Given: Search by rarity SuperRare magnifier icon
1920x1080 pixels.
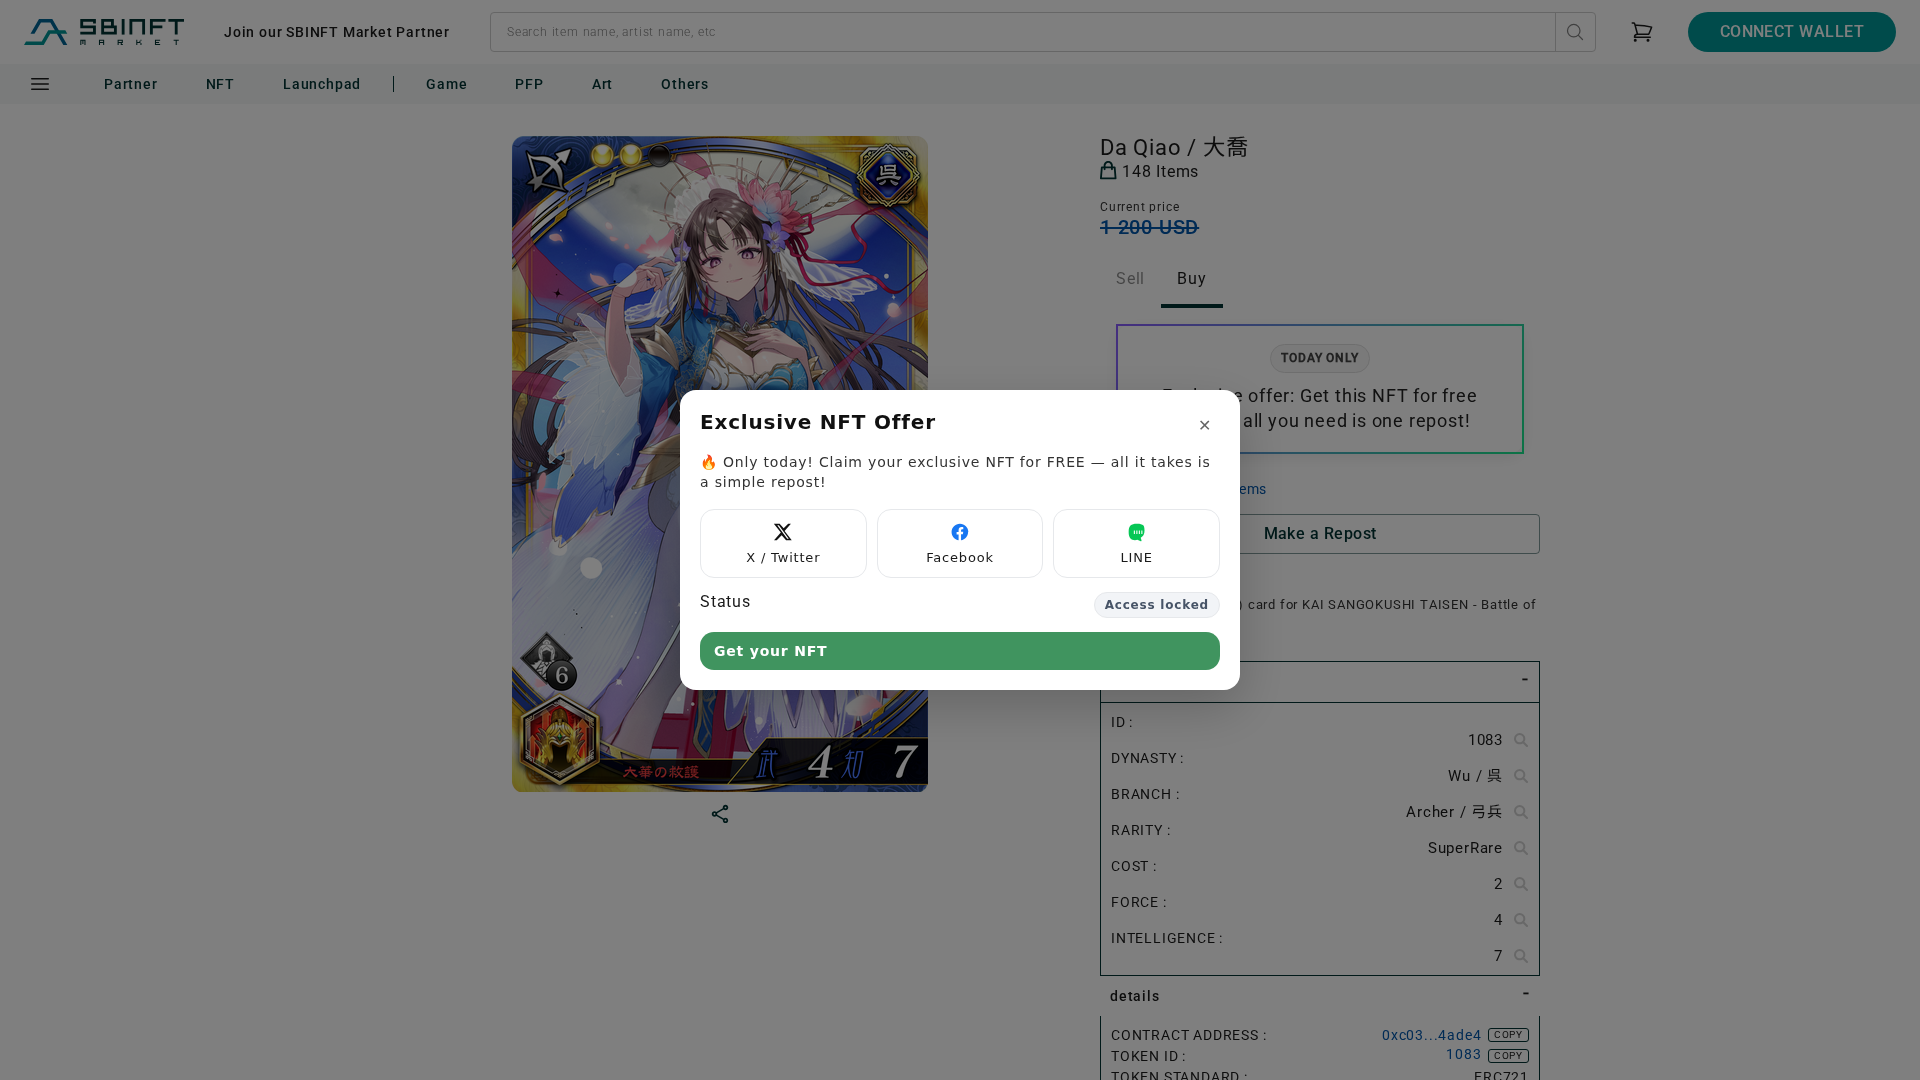Looking at the screenshot, I should click(x=1520, y=848).
